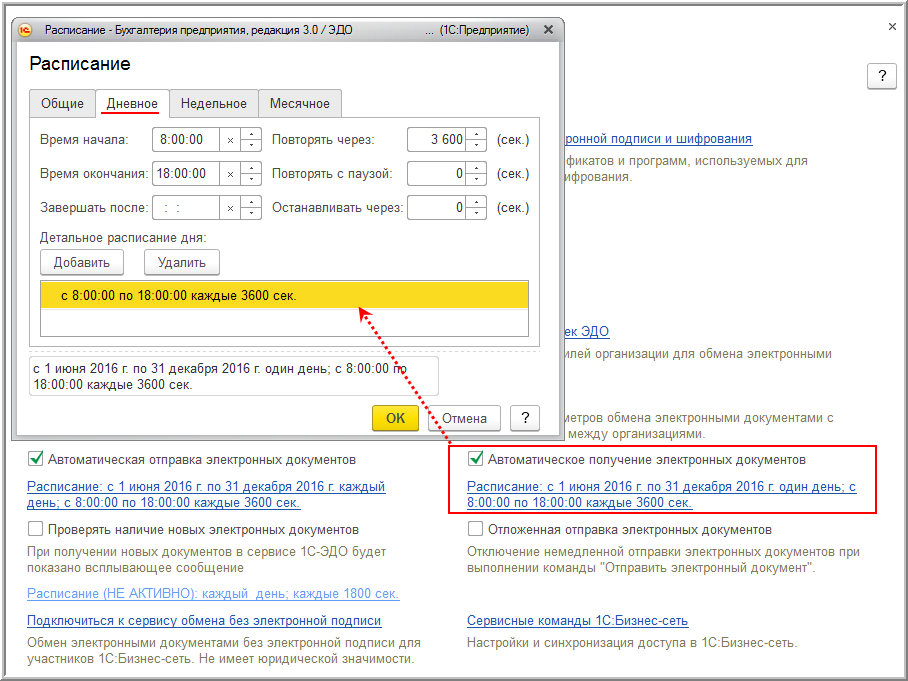Click the Время начала input field
Image resolution: width=908 pixels, height=681 pixels.
[186, 140]
